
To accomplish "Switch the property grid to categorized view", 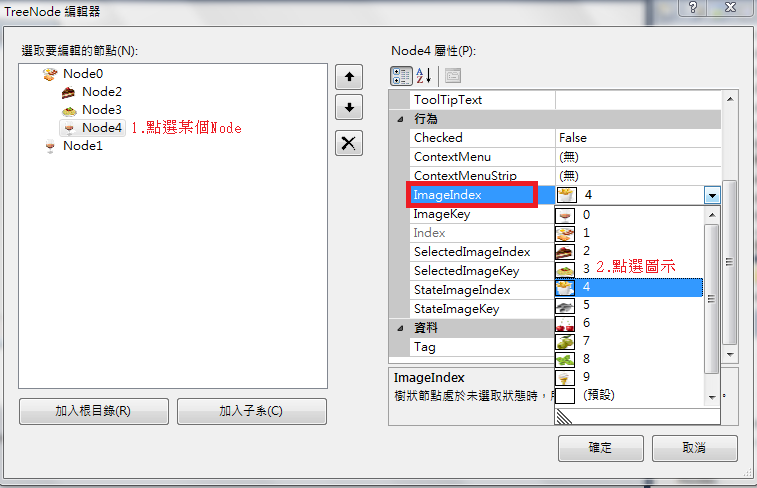I will (401, 76).
